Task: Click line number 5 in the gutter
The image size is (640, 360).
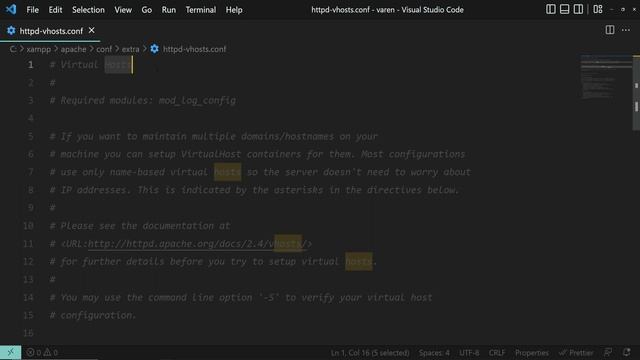Action: 30,136
